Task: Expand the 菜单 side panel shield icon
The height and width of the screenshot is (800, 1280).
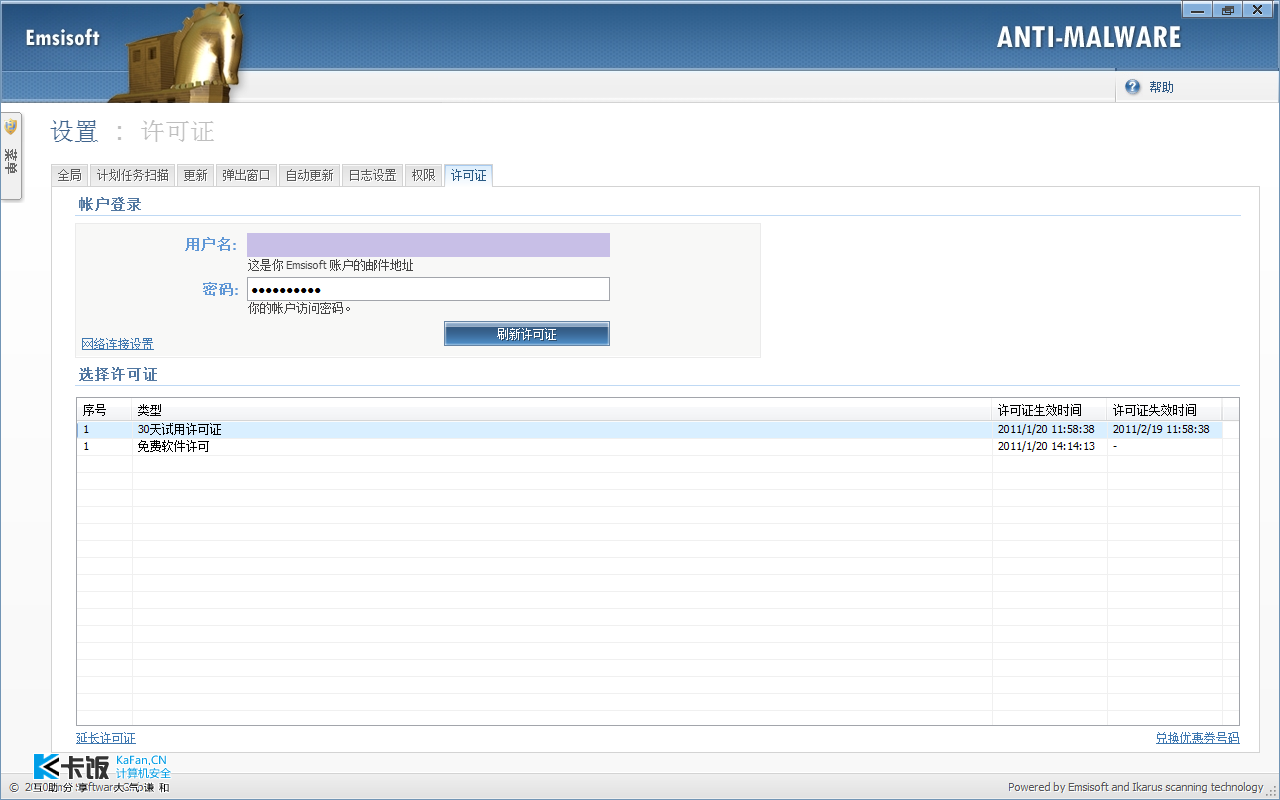Action: click(11, 127)
